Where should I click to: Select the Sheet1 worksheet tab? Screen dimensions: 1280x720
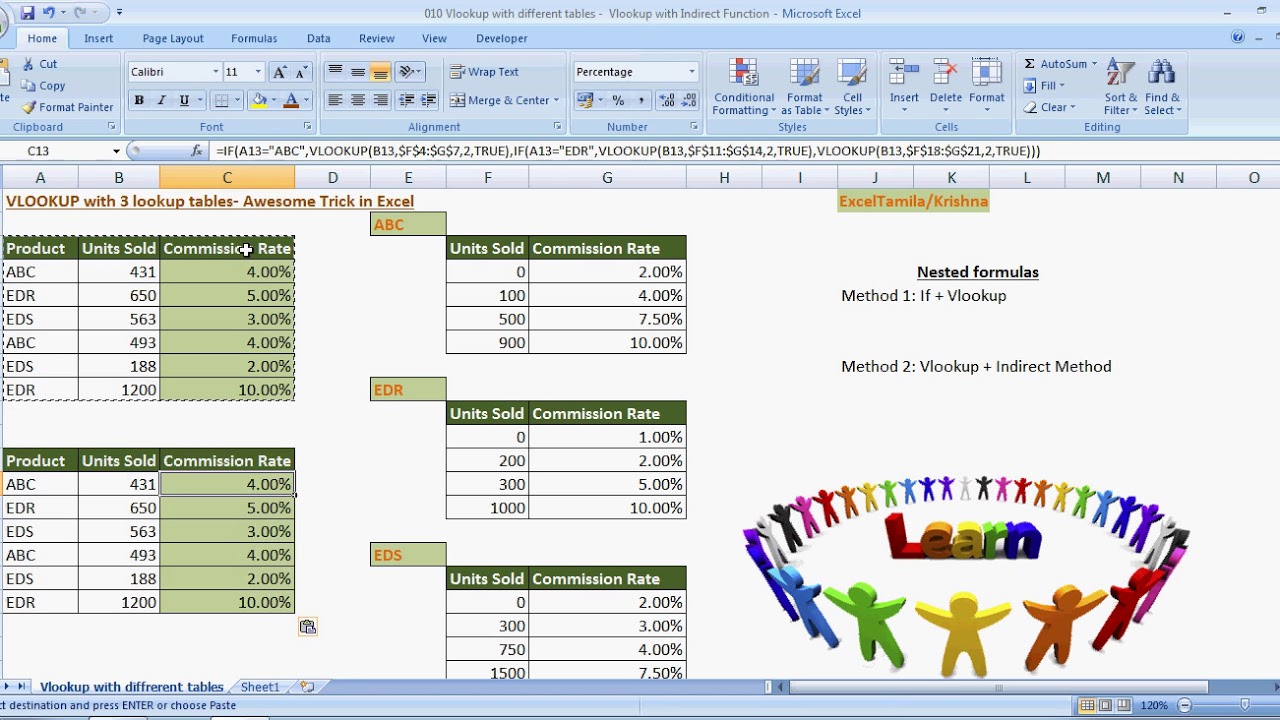point(260,687)
